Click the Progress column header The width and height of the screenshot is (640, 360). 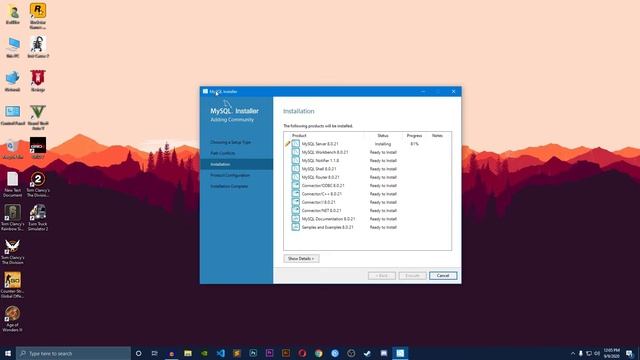click(x=414, y=136)
